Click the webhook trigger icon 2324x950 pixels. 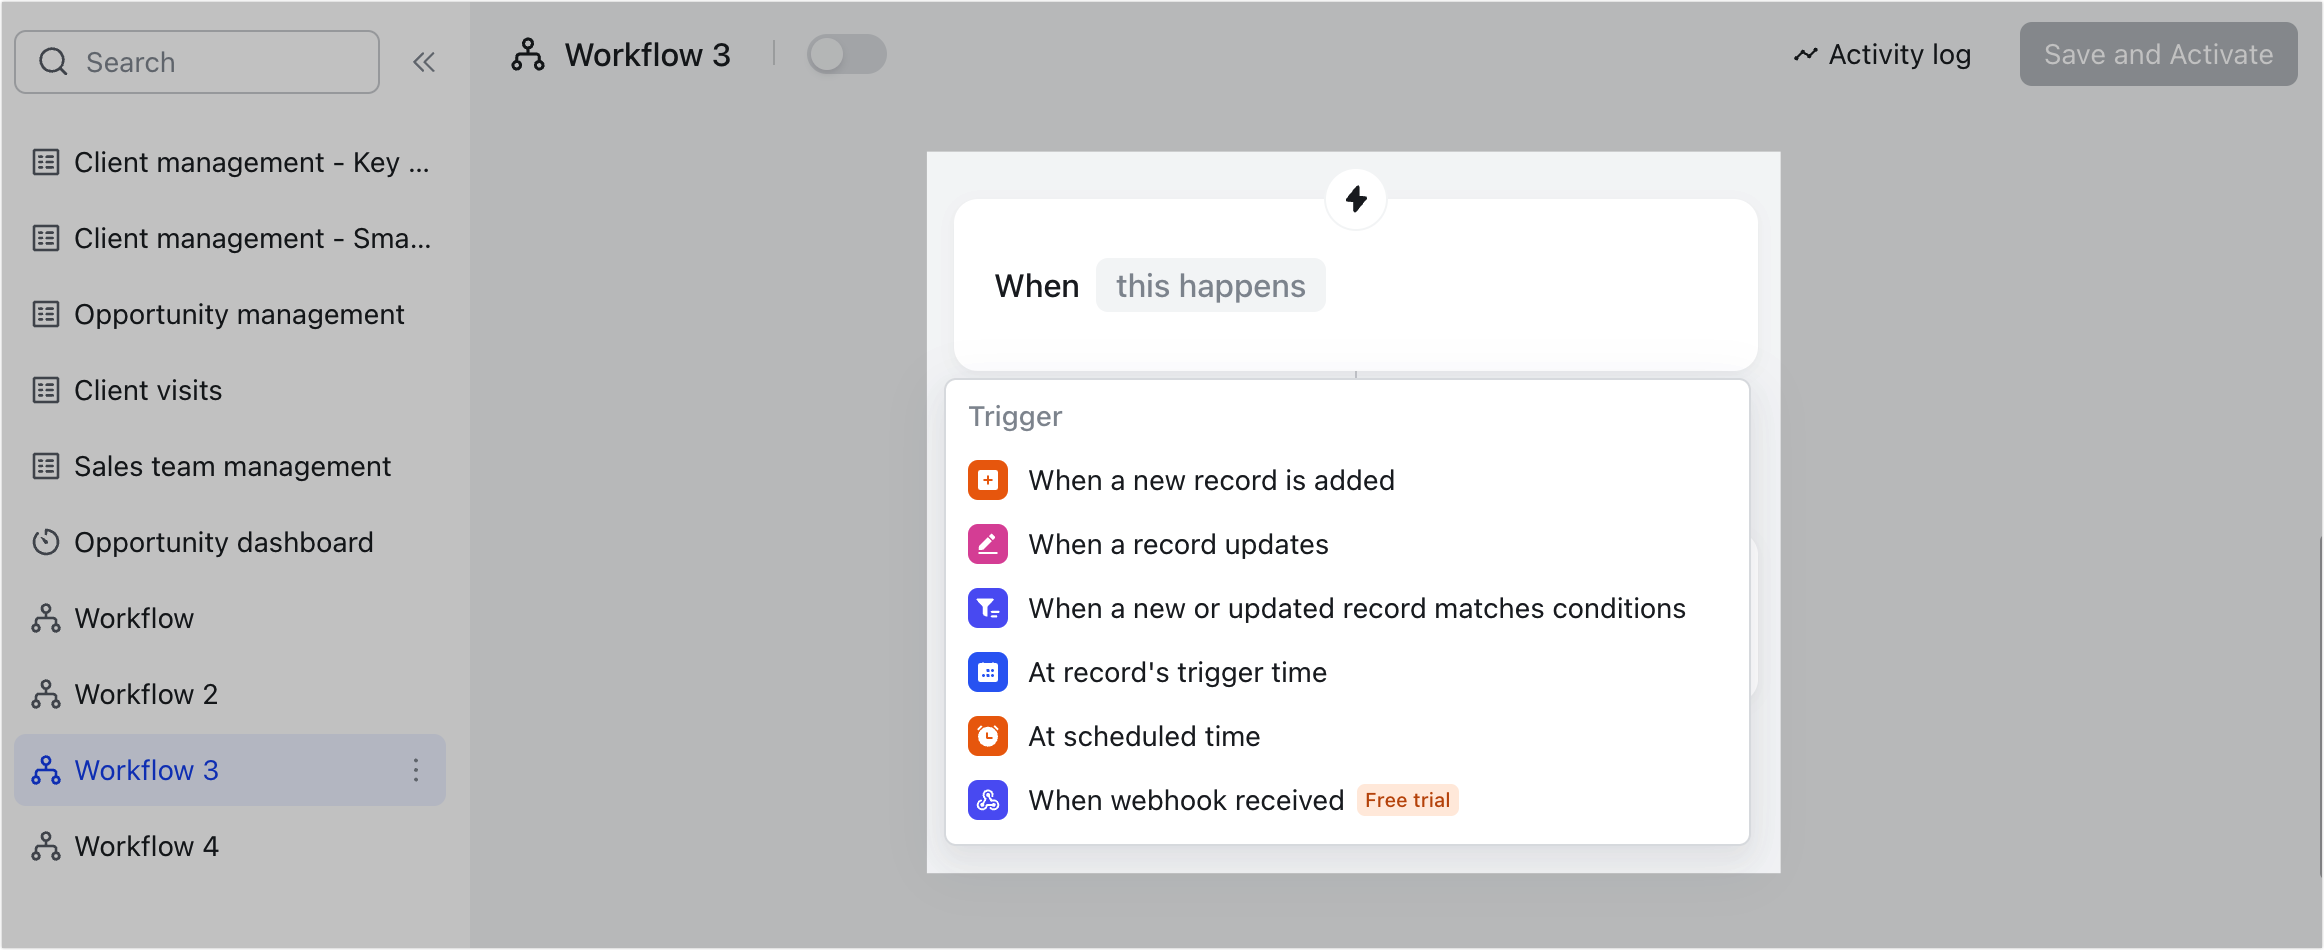(x=987, y=800)
